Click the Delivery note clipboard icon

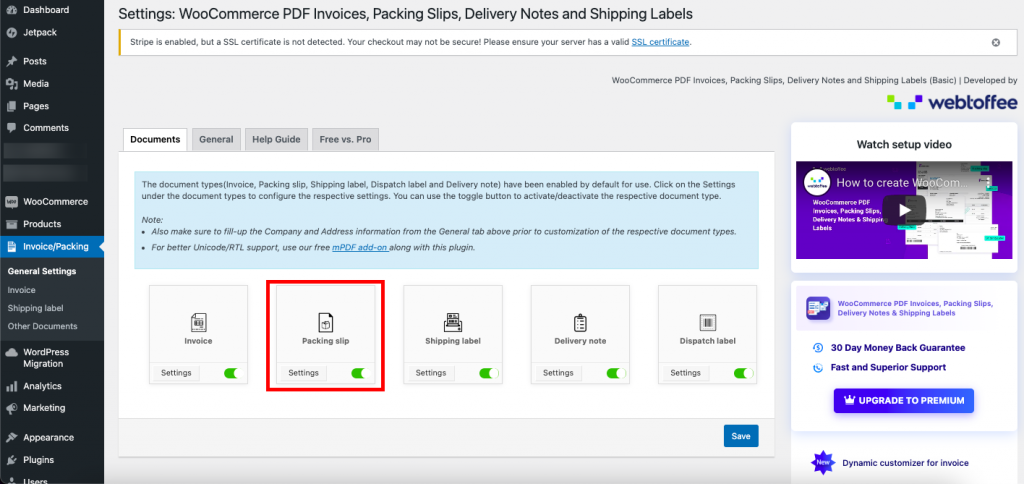(580, 322)
